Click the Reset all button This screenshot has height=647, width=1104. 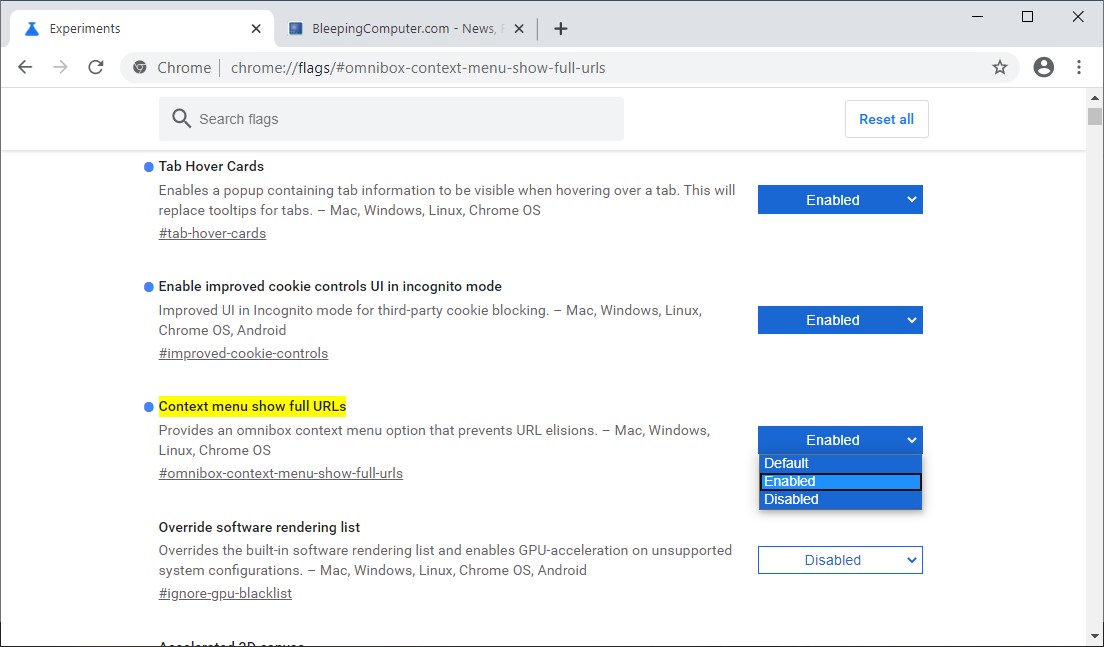(x=886, y=118)
